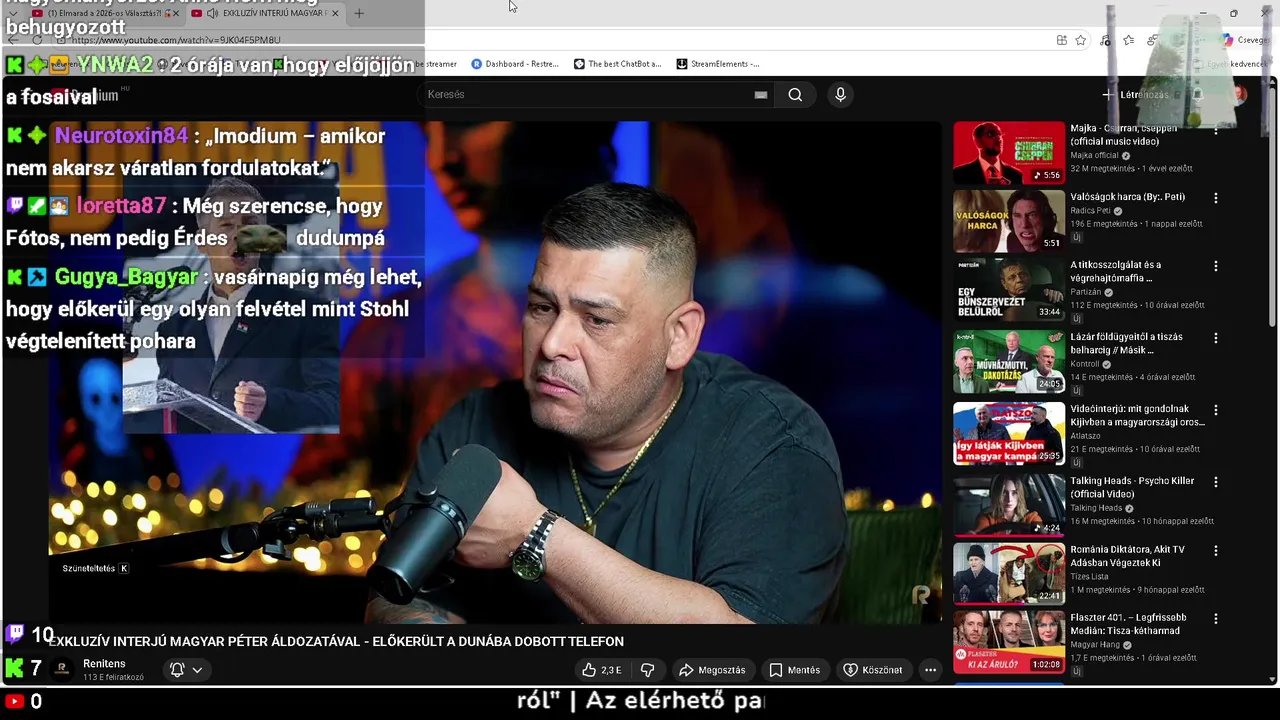Save the video with Mentés
The height and width of the screenshot is (720, 1280).
(795, 670)
